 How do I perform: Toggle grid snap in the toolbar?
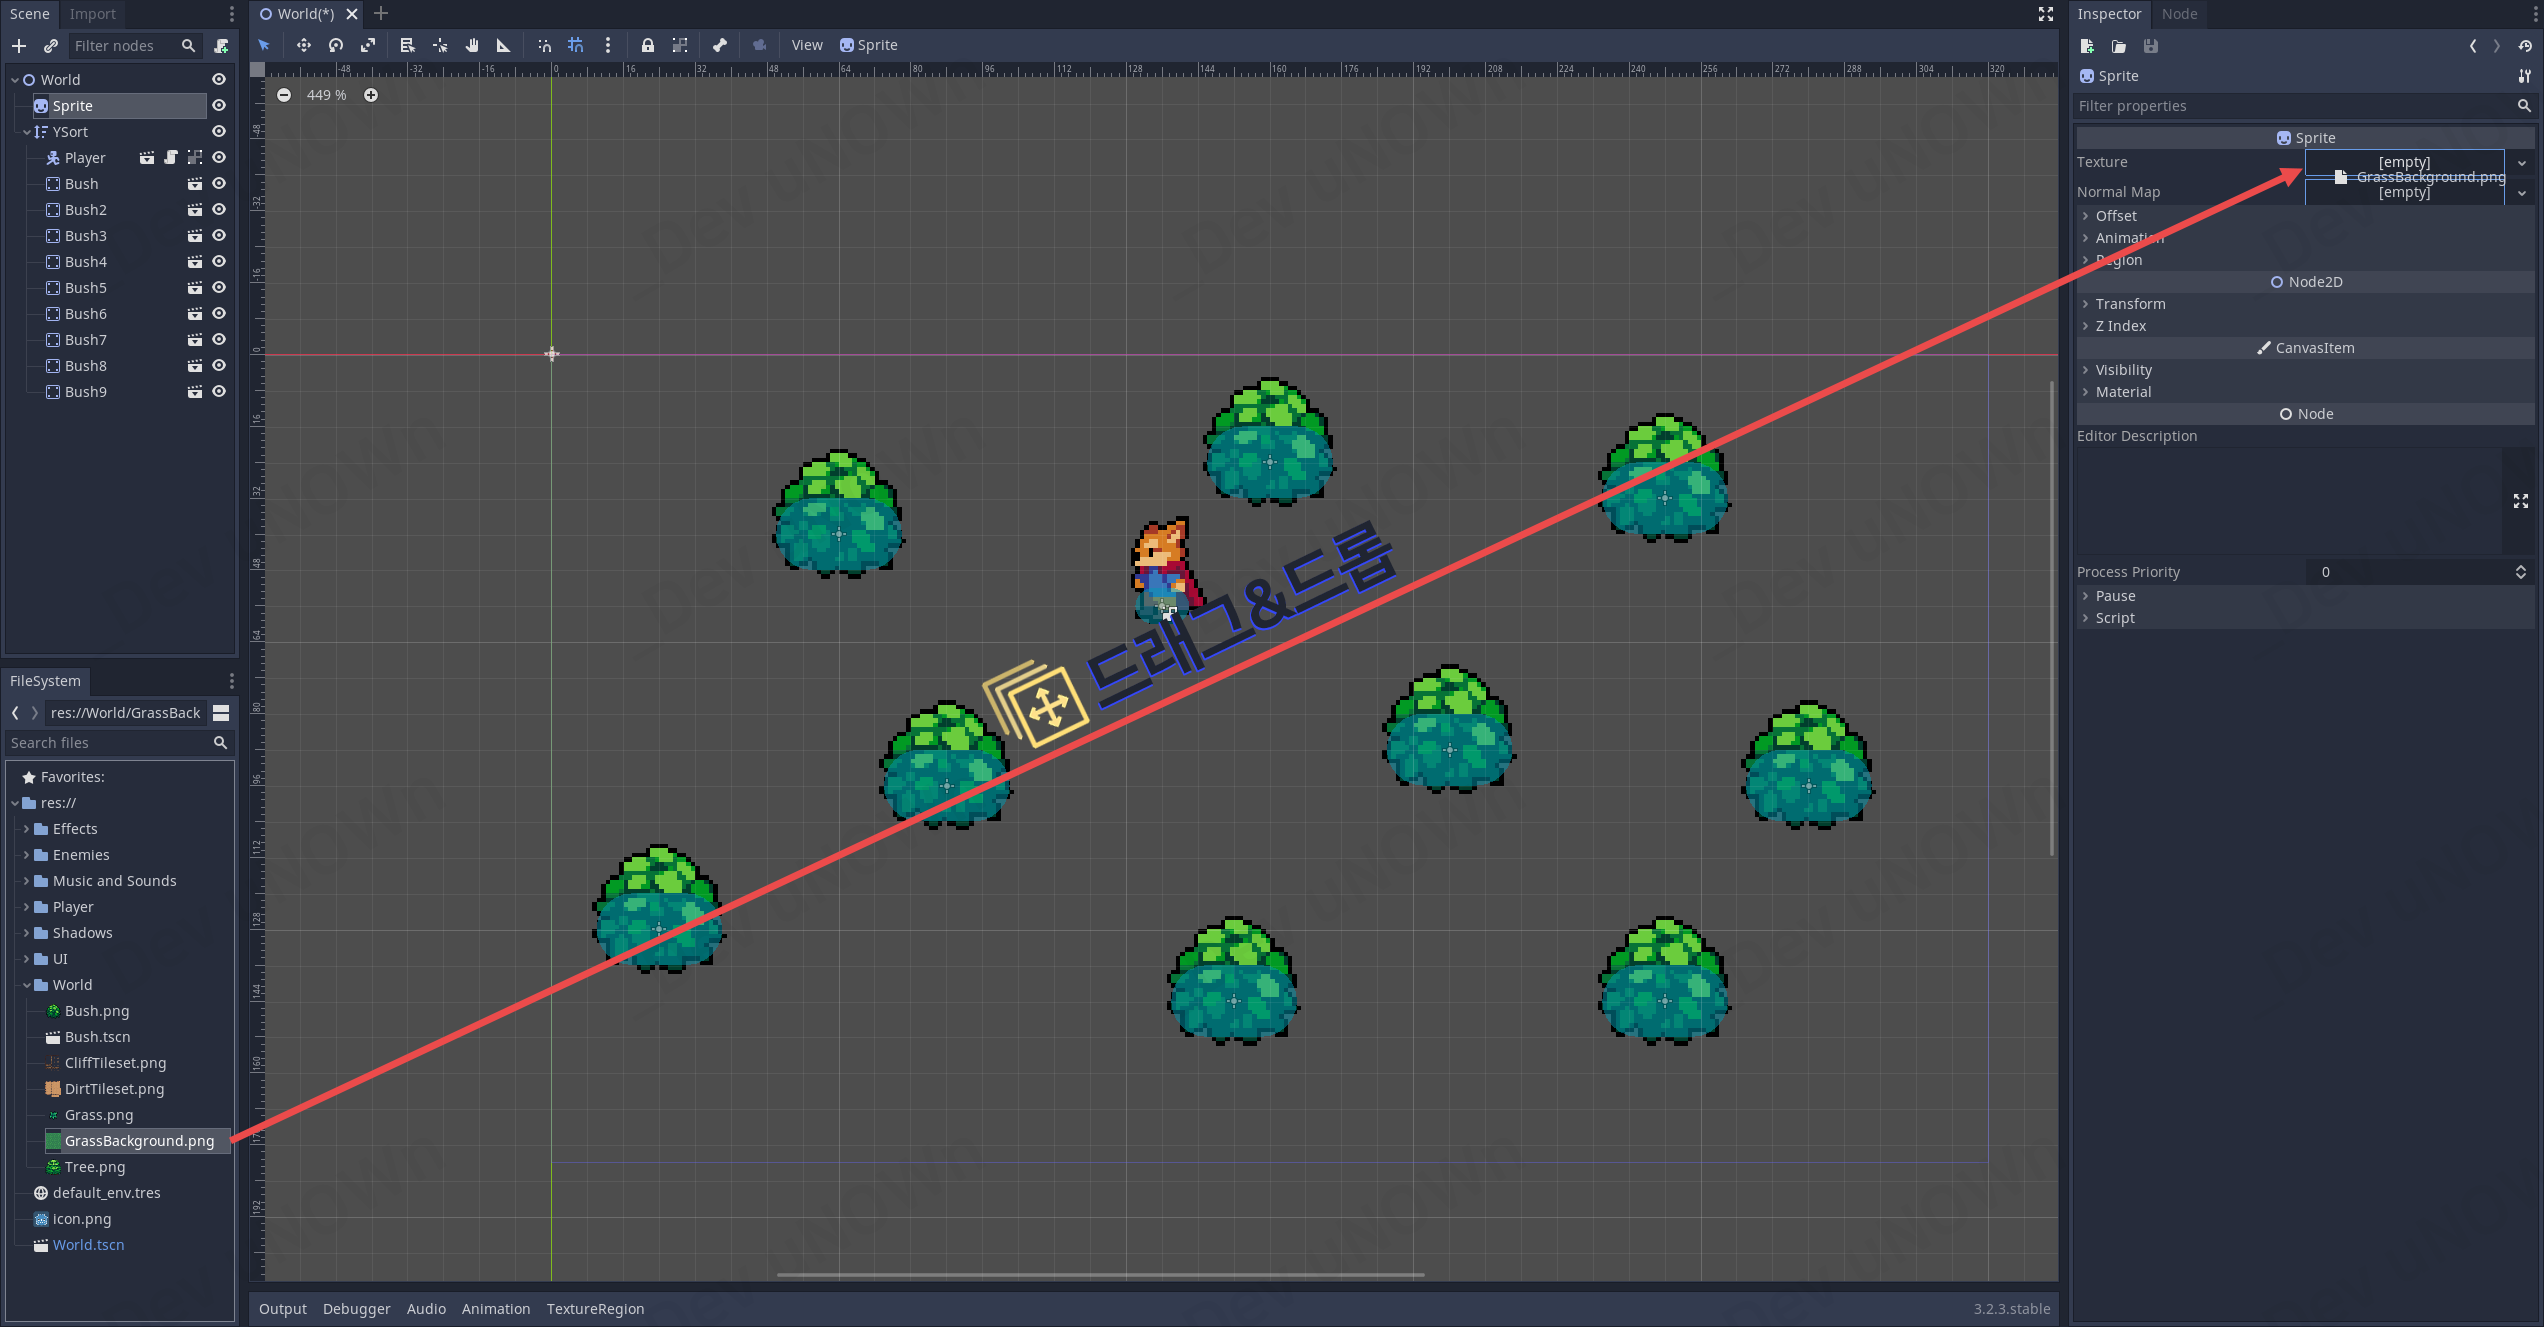tap(575, 45)
